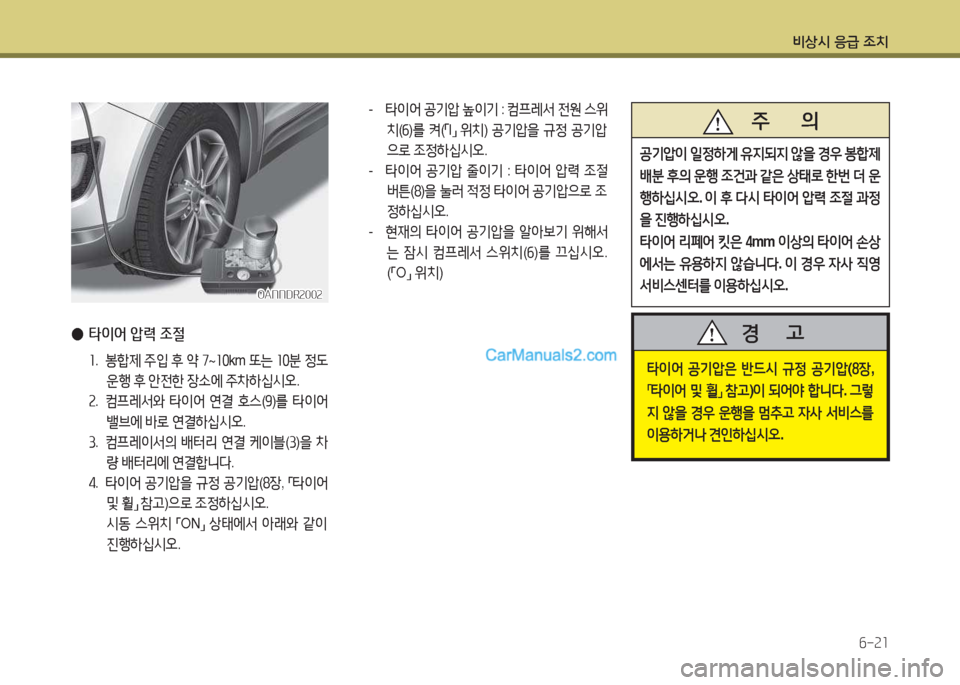
Task: Click the 주 의 caution header
Action: coord(760,121)
